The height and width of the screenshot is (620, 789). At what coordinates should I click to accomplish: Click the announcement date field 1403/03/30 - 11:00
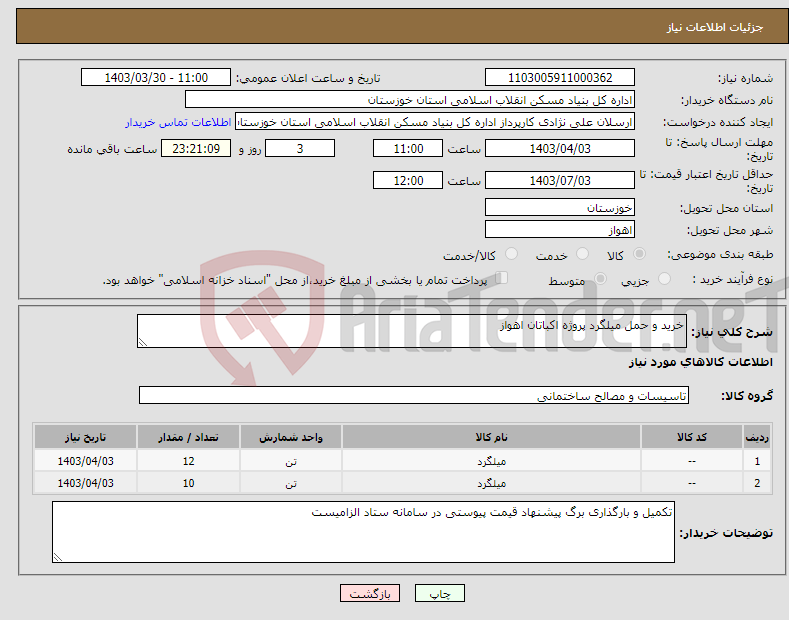coord(156,78)
